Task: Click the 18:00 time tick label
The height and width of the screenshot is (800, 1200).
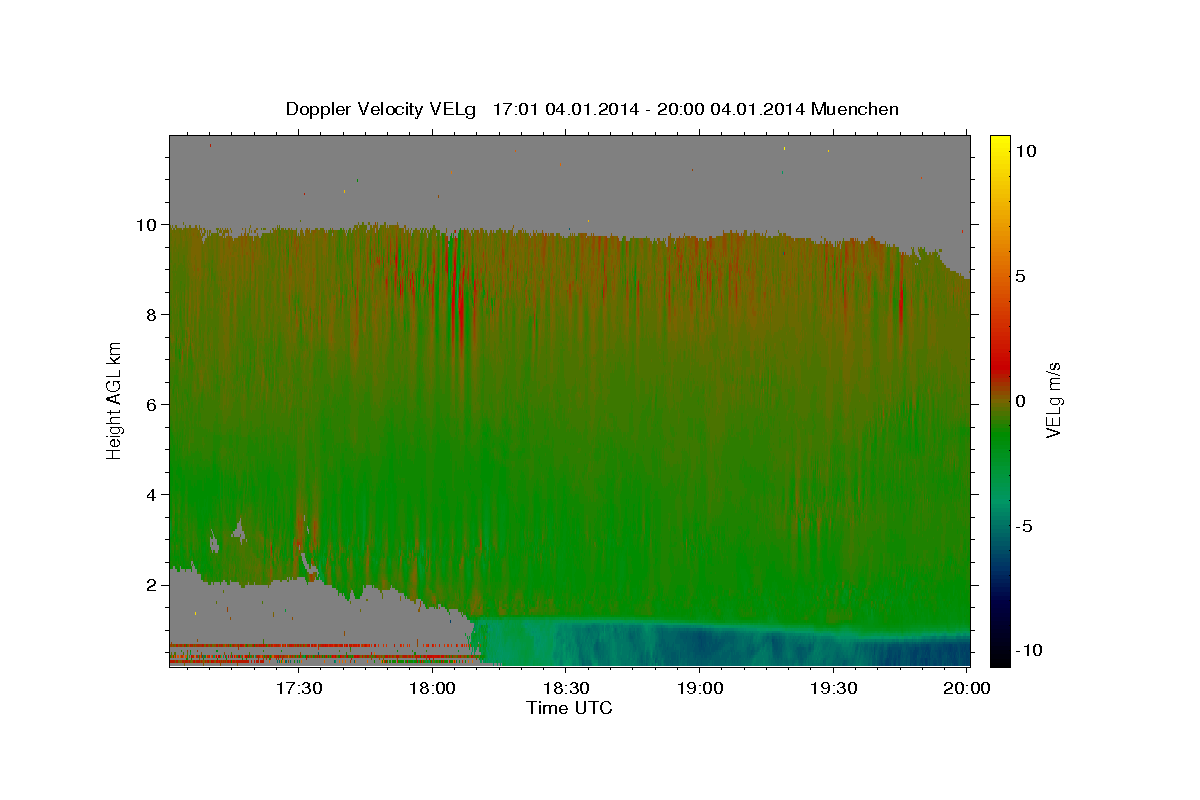Action: 433,688
